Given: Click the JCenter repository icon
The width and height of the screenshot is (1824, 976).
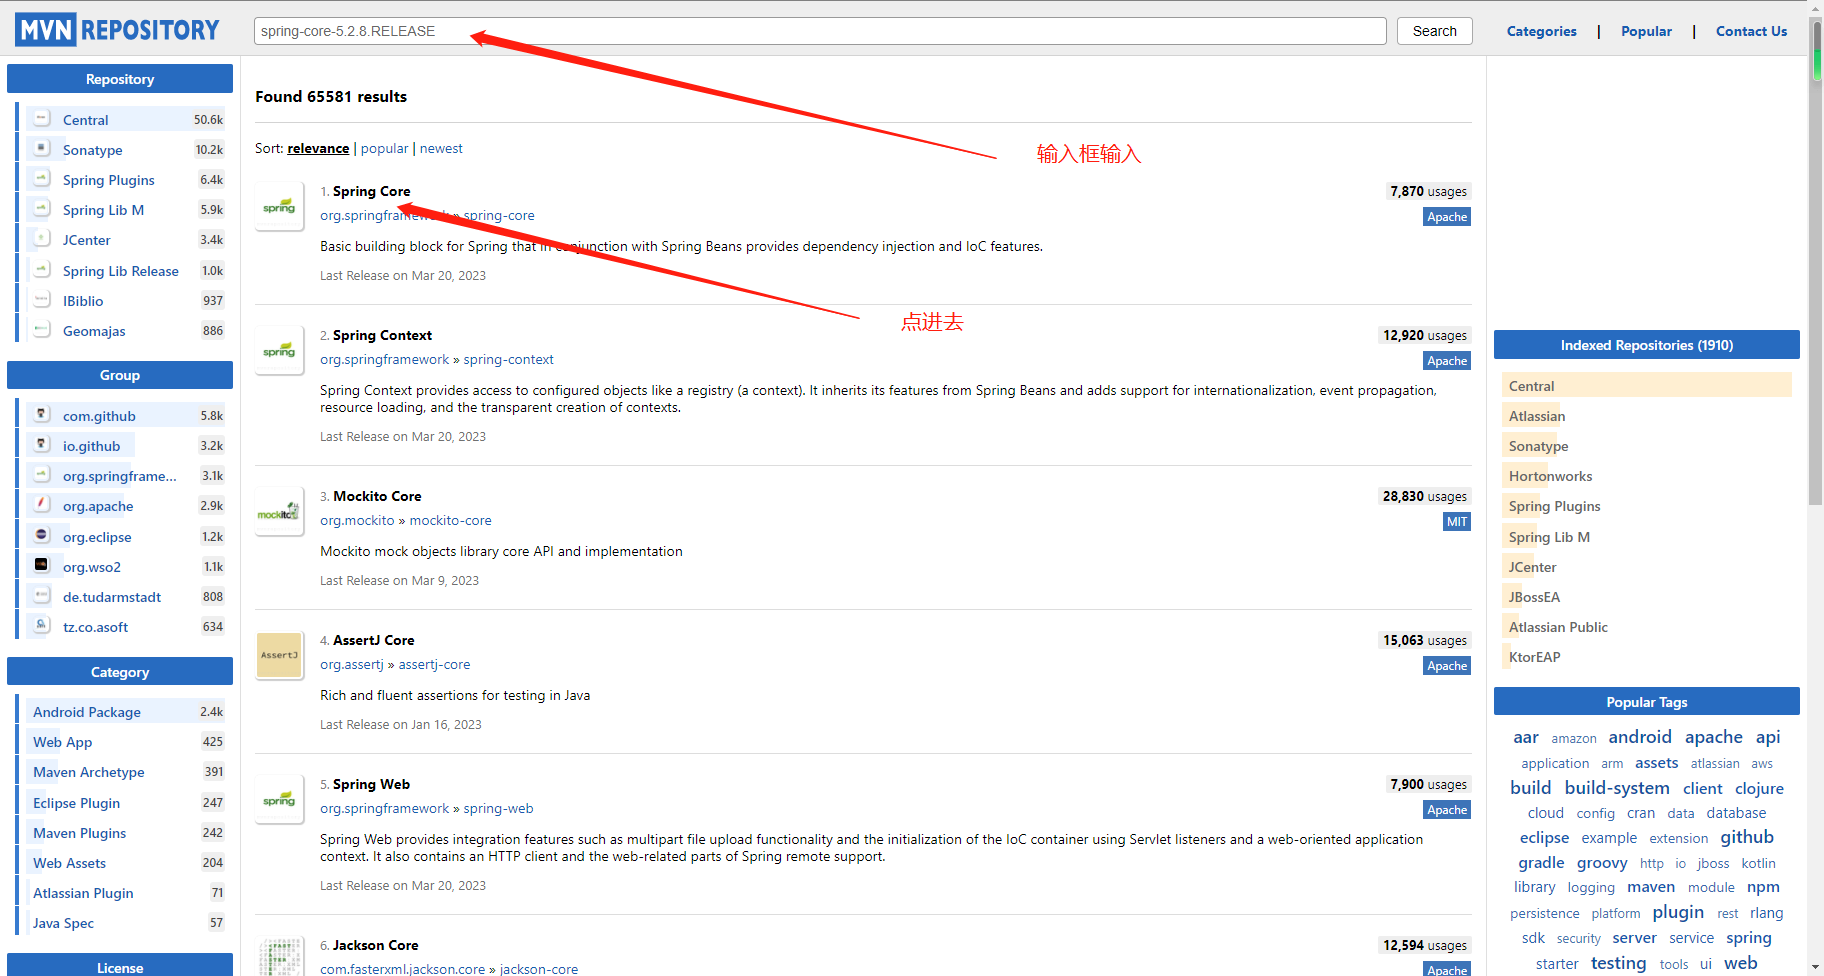Looking at the screenshot, I should click(42, 239).
